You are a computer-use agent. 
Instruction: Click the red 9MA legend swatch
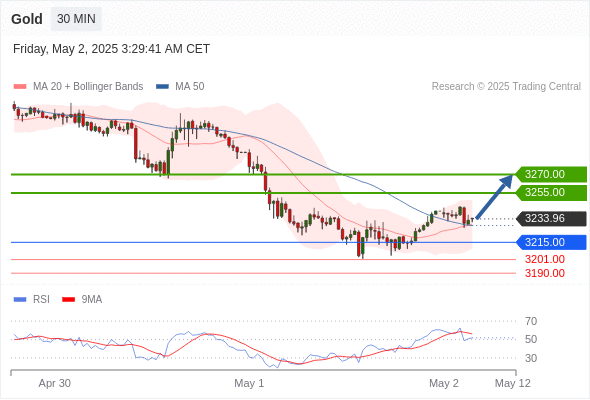(x=68, y=300)
